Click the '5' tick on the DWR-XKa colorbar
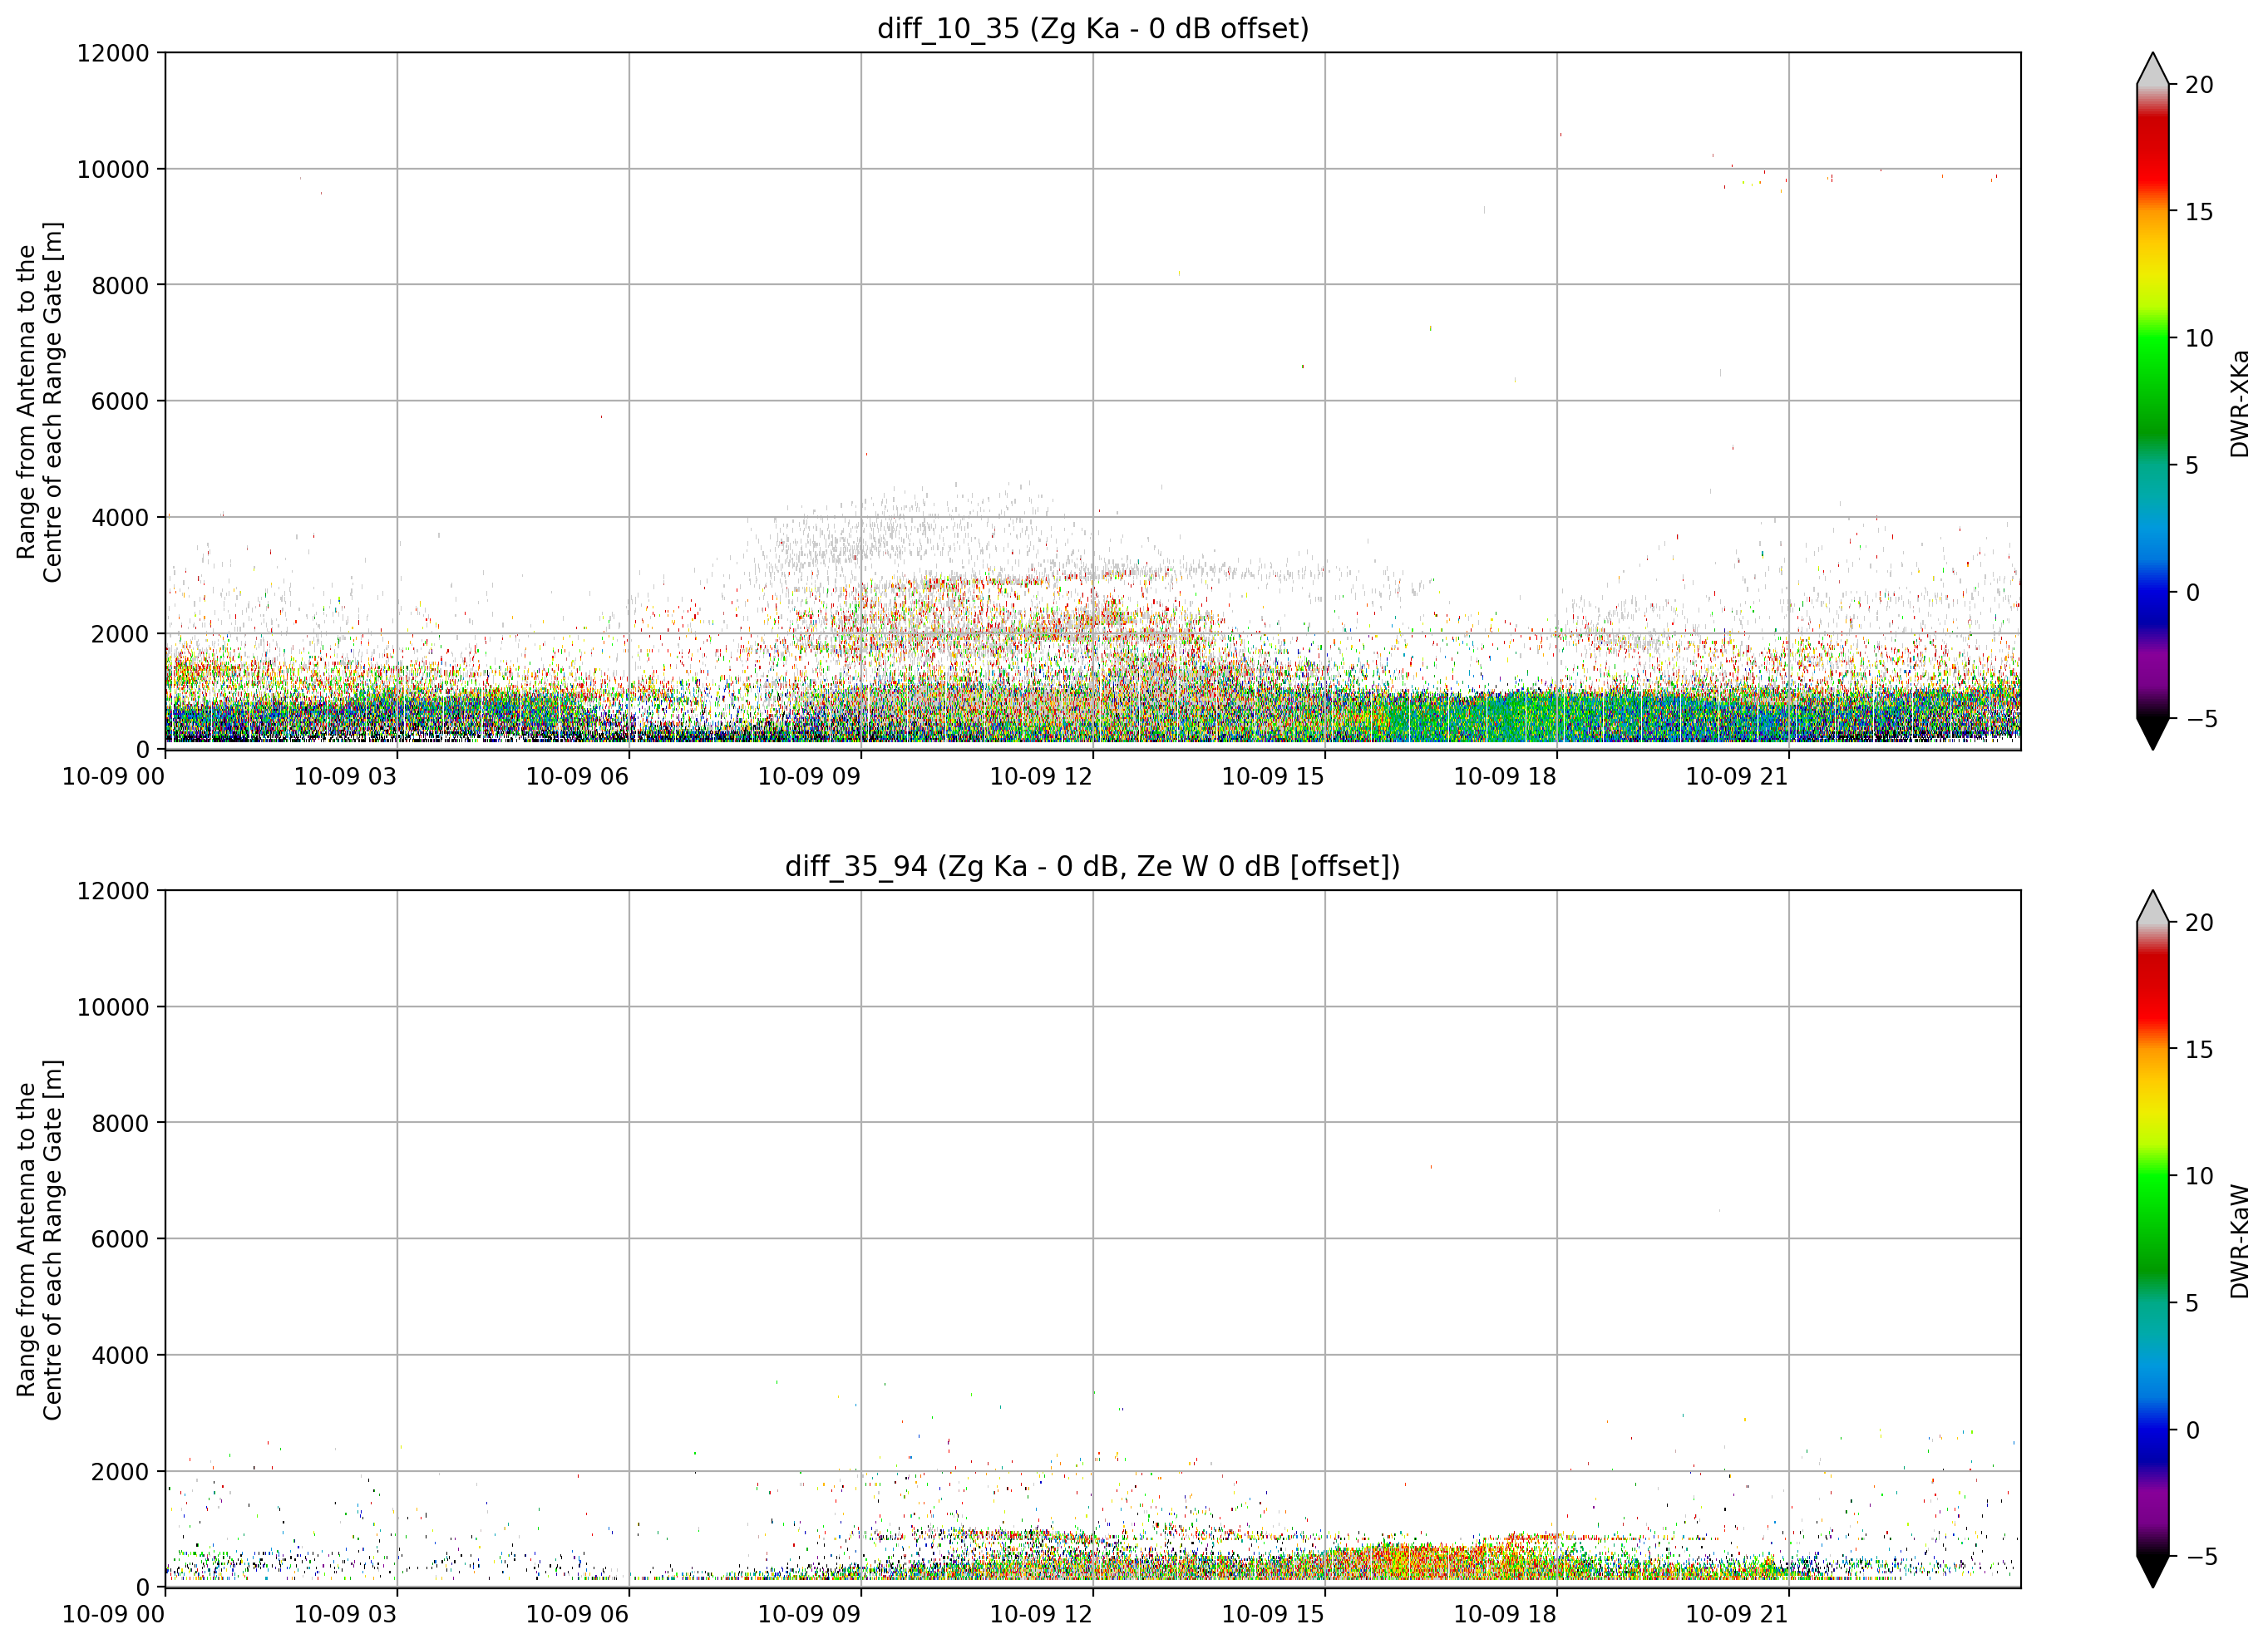The height and width of the screenshot is (1644, 2268). (2192, 466)
